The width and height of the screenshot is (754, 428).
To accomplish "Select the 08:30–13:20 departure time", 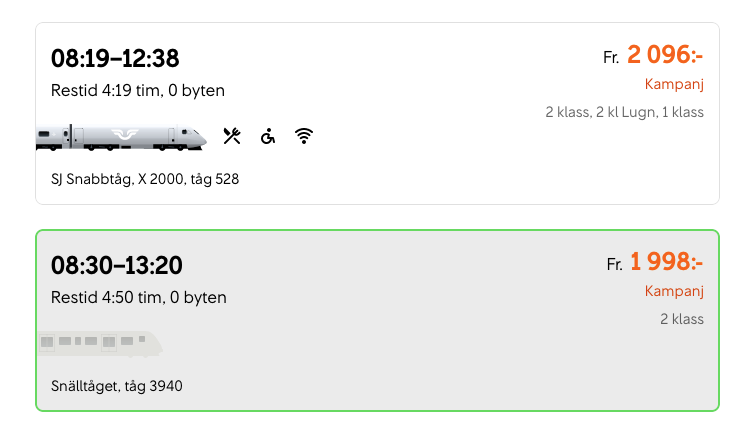I will (117, 266).
